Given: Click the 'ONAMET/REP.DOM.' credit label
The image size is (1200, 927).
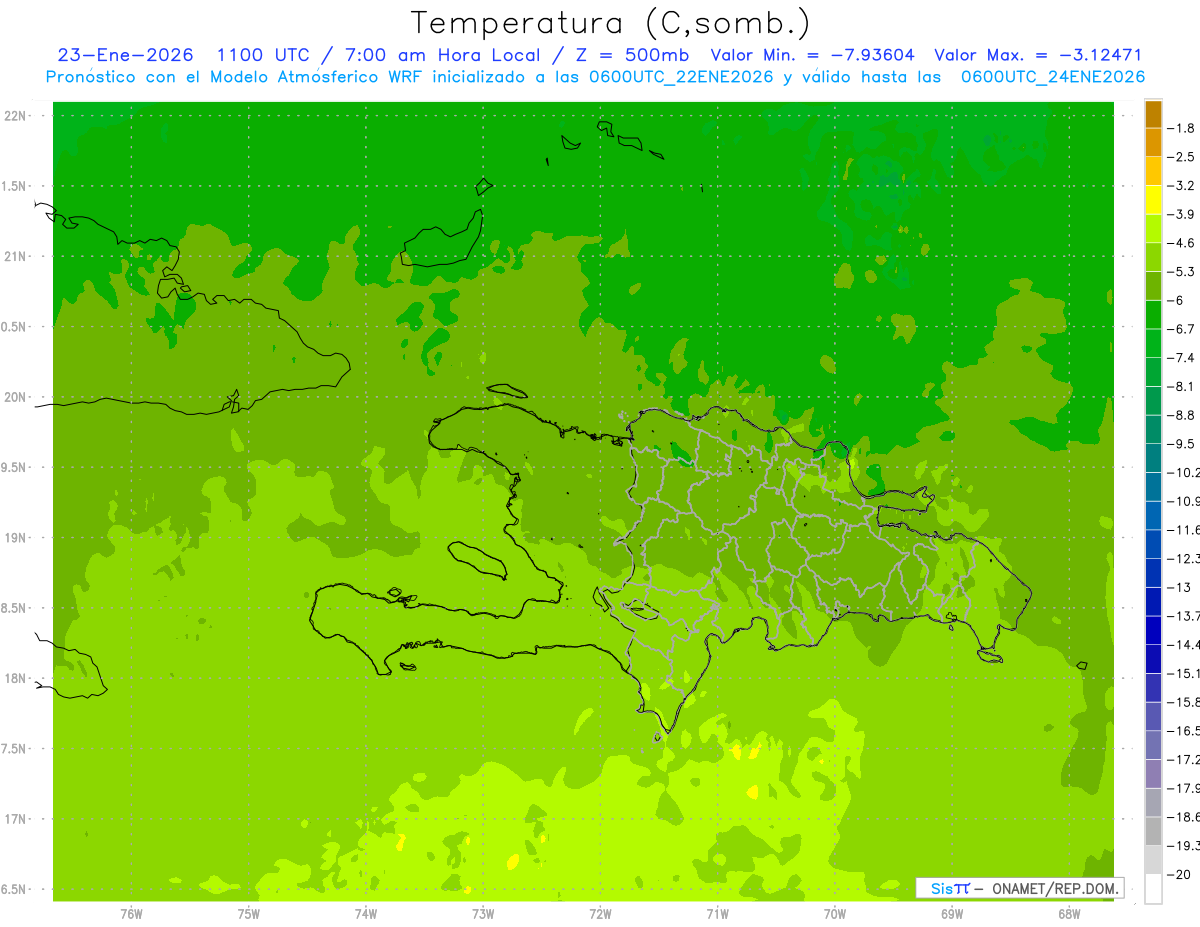Looking at the screenshot, I should pos(1053,888).
